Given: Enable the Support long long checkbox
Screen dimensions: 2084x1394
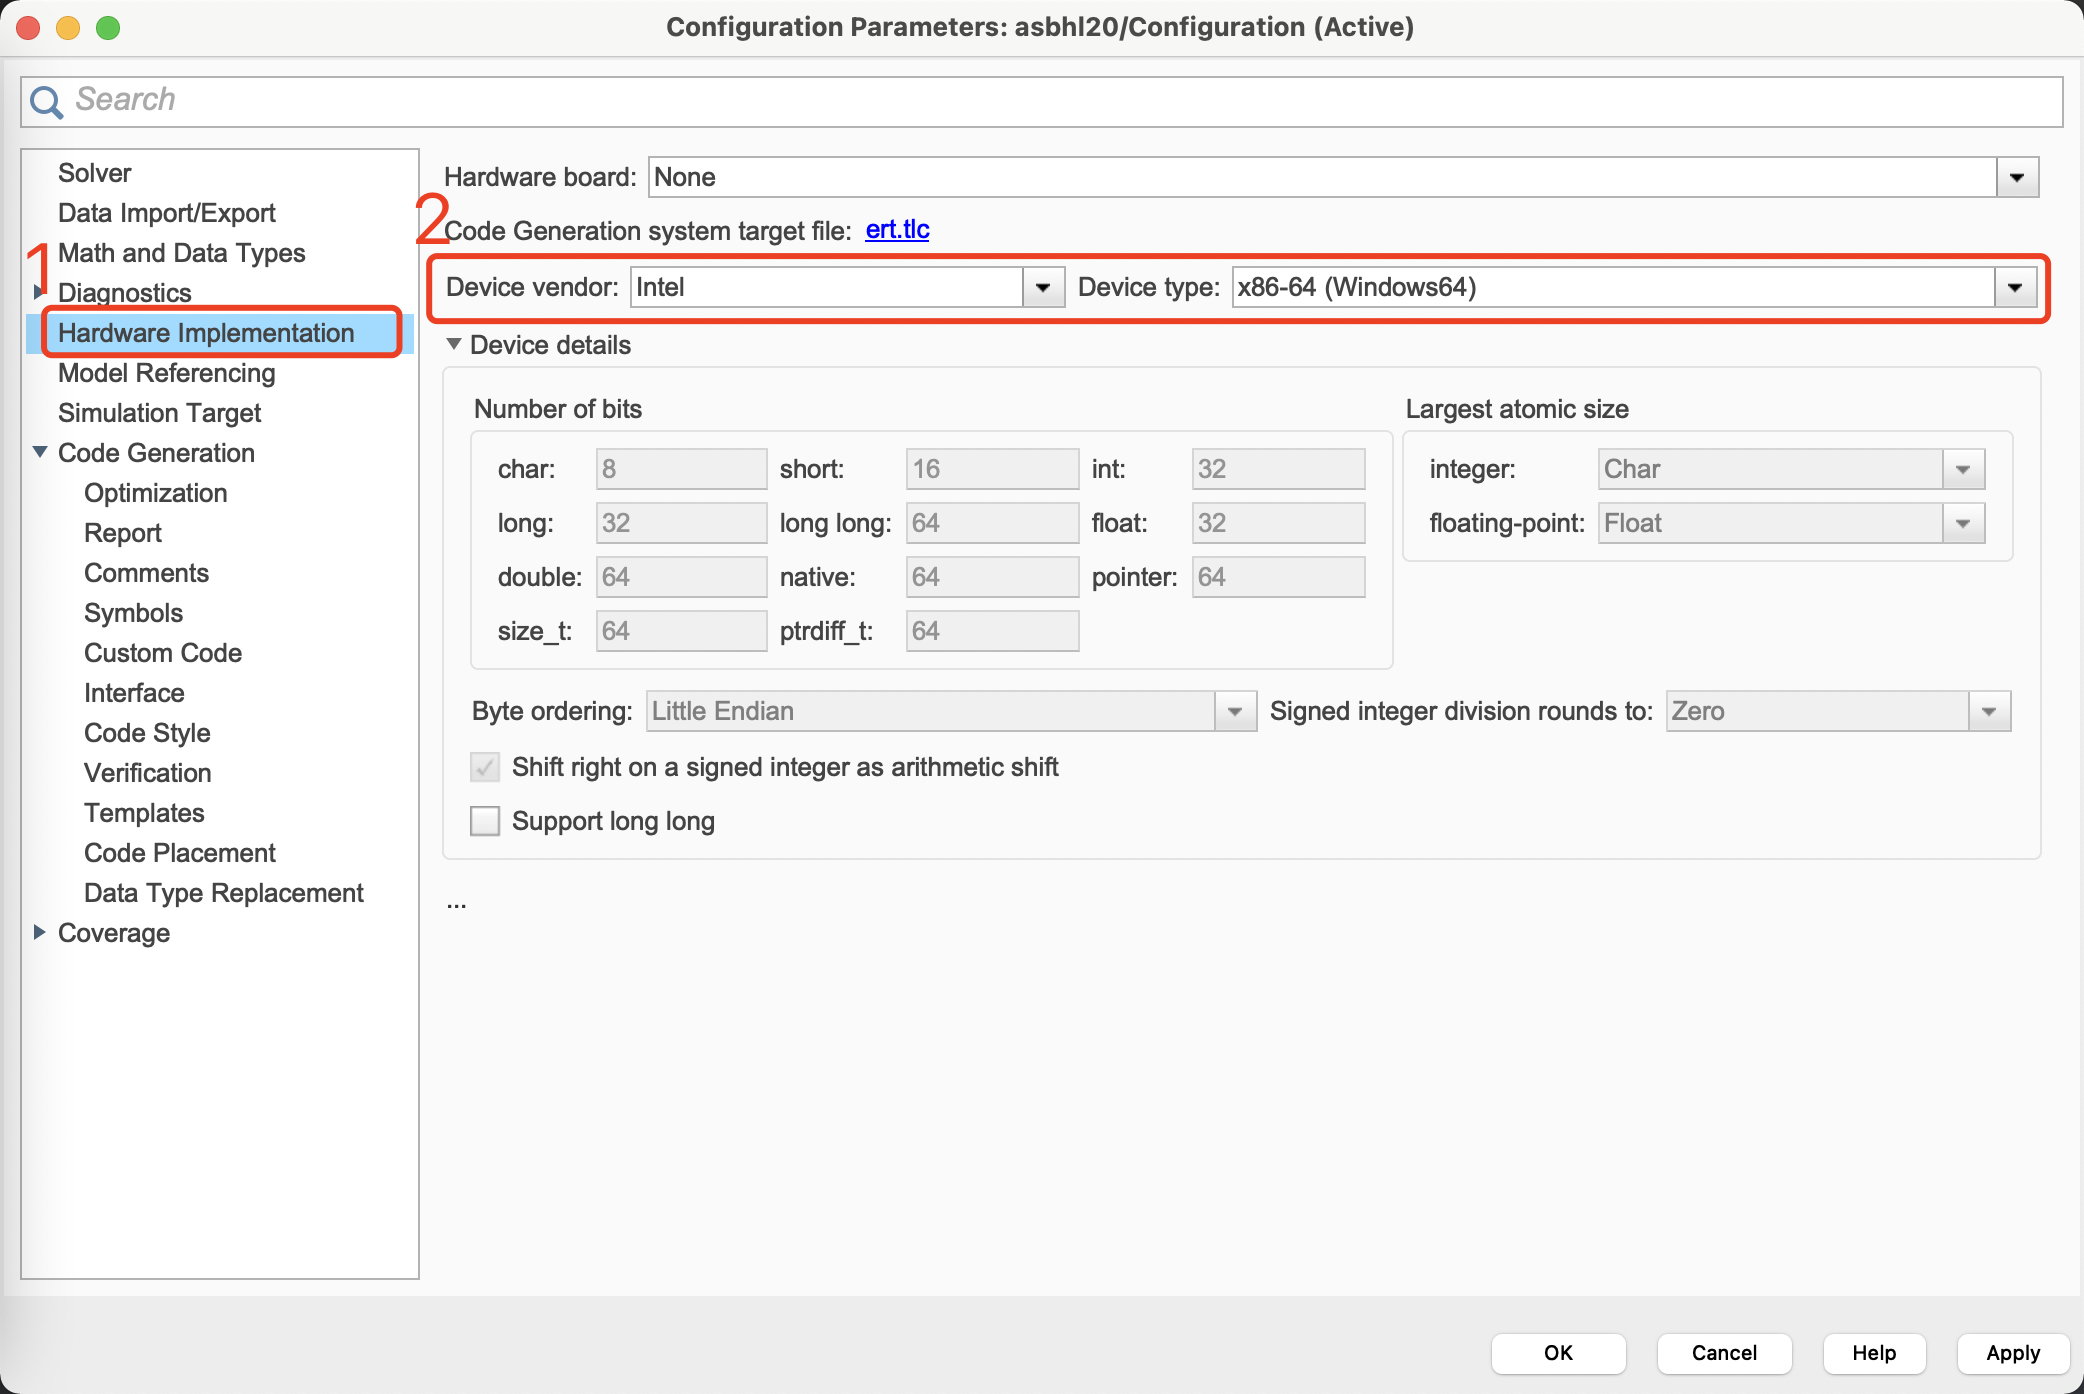Looking at the screenshot, I should 485,821.
